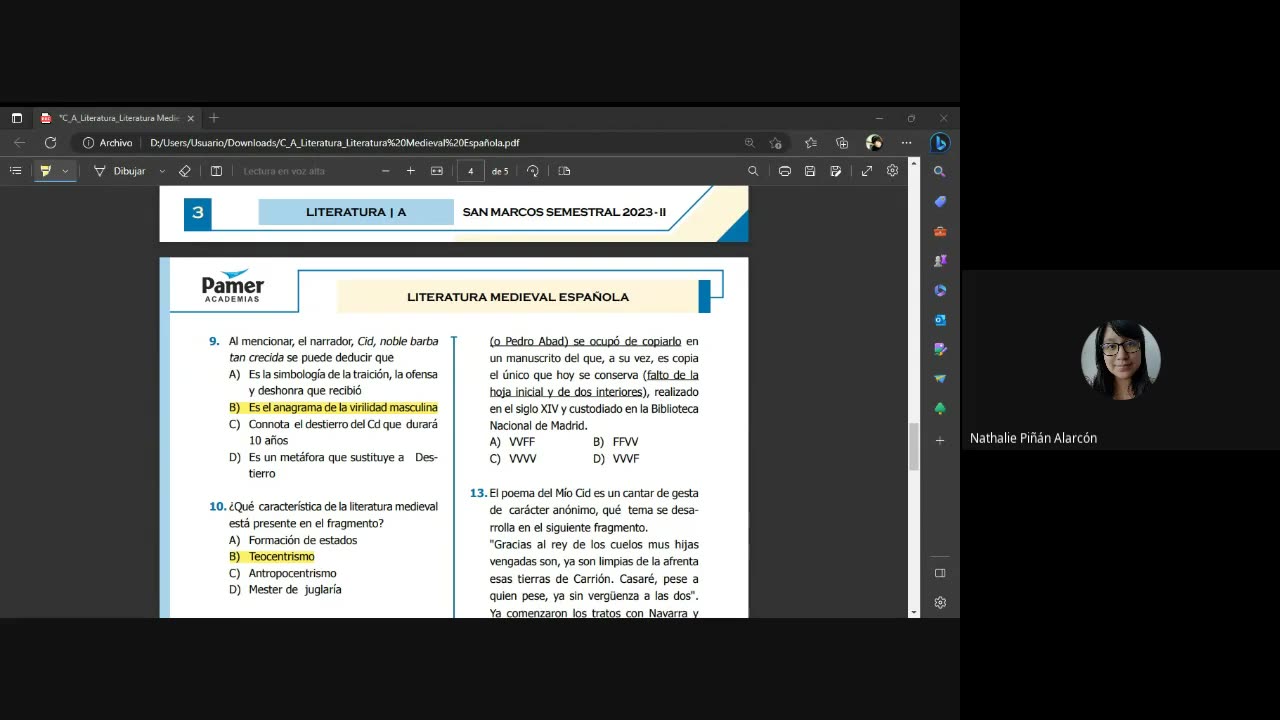Open the Shopping tag sidebar icon
The image size is (1280, 720).
[939, 202]
